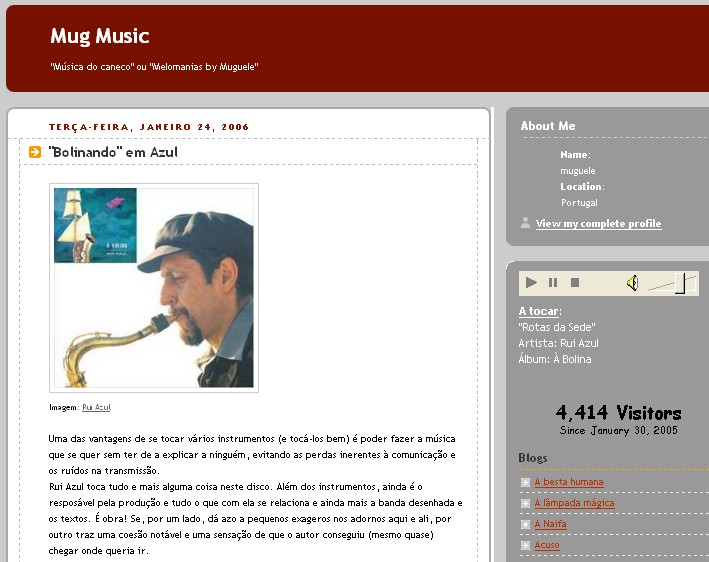This screenshot has width=709, height=562.
Task: Pause the music player
Action: (553, 283)
